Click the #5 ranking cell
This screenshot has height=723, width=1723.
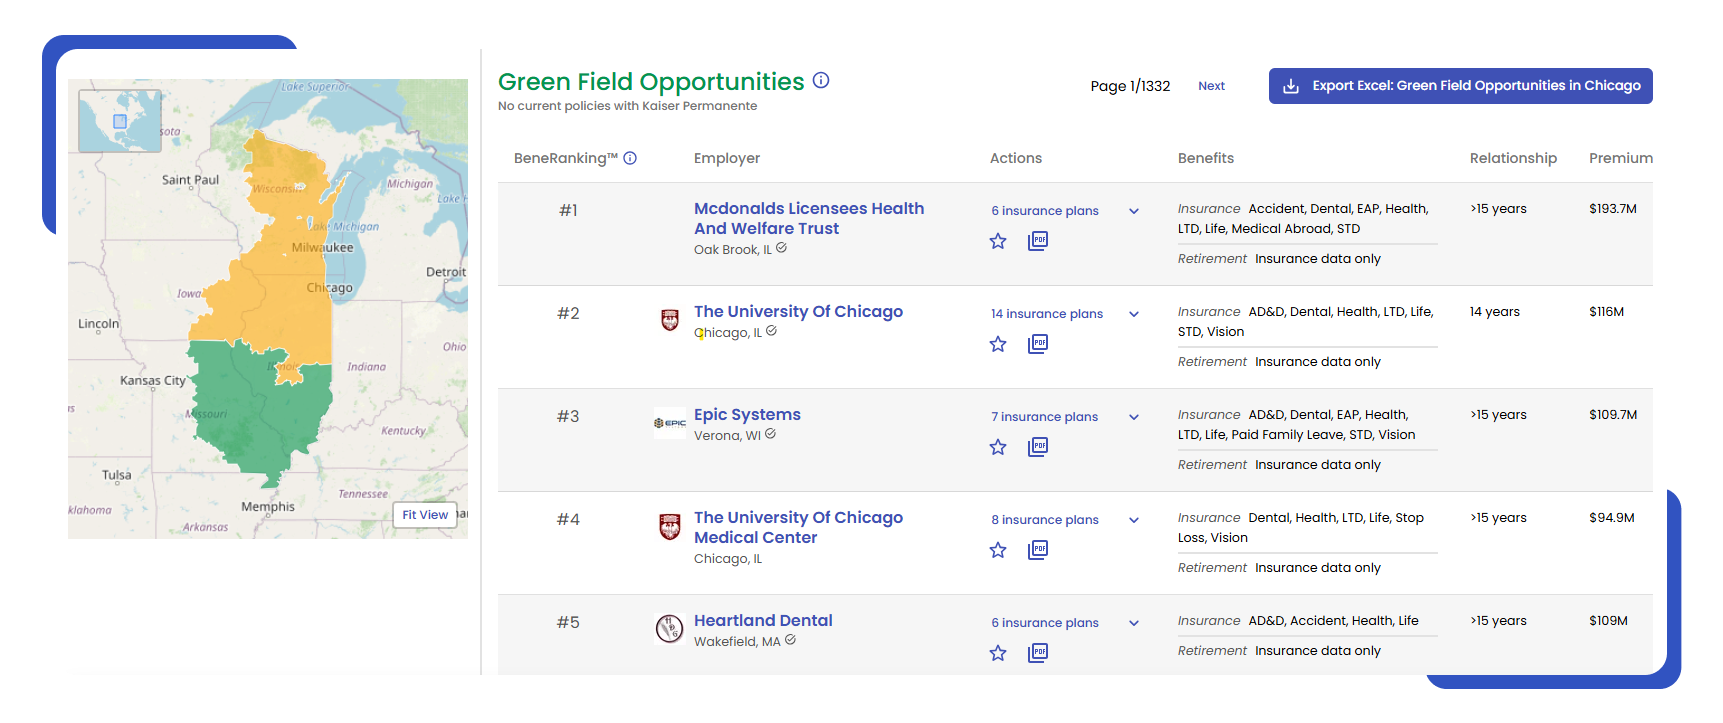click(x=568, y=622)
